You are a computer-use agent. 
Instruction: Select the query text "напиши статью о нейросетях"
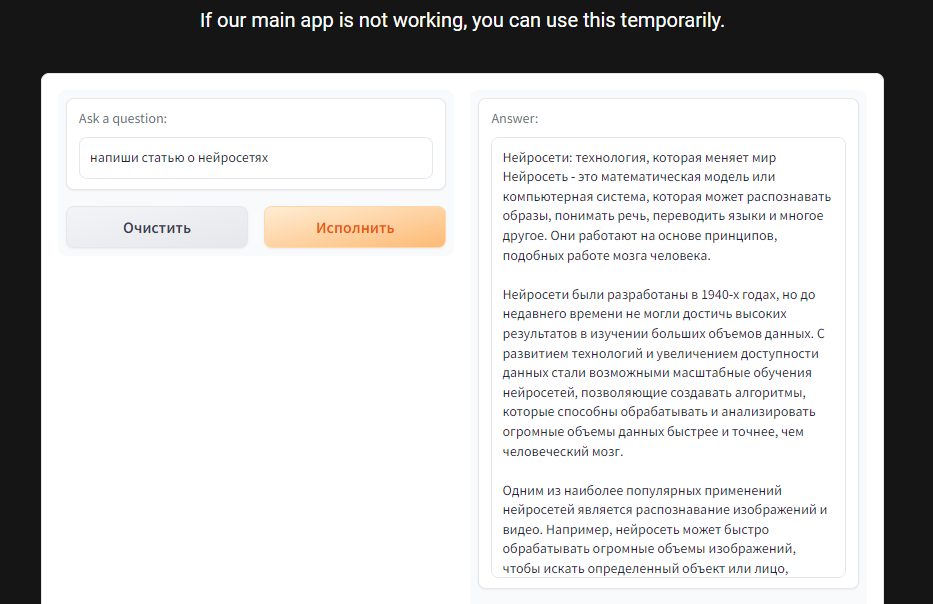pyautogui.click(x=180, y=158)
